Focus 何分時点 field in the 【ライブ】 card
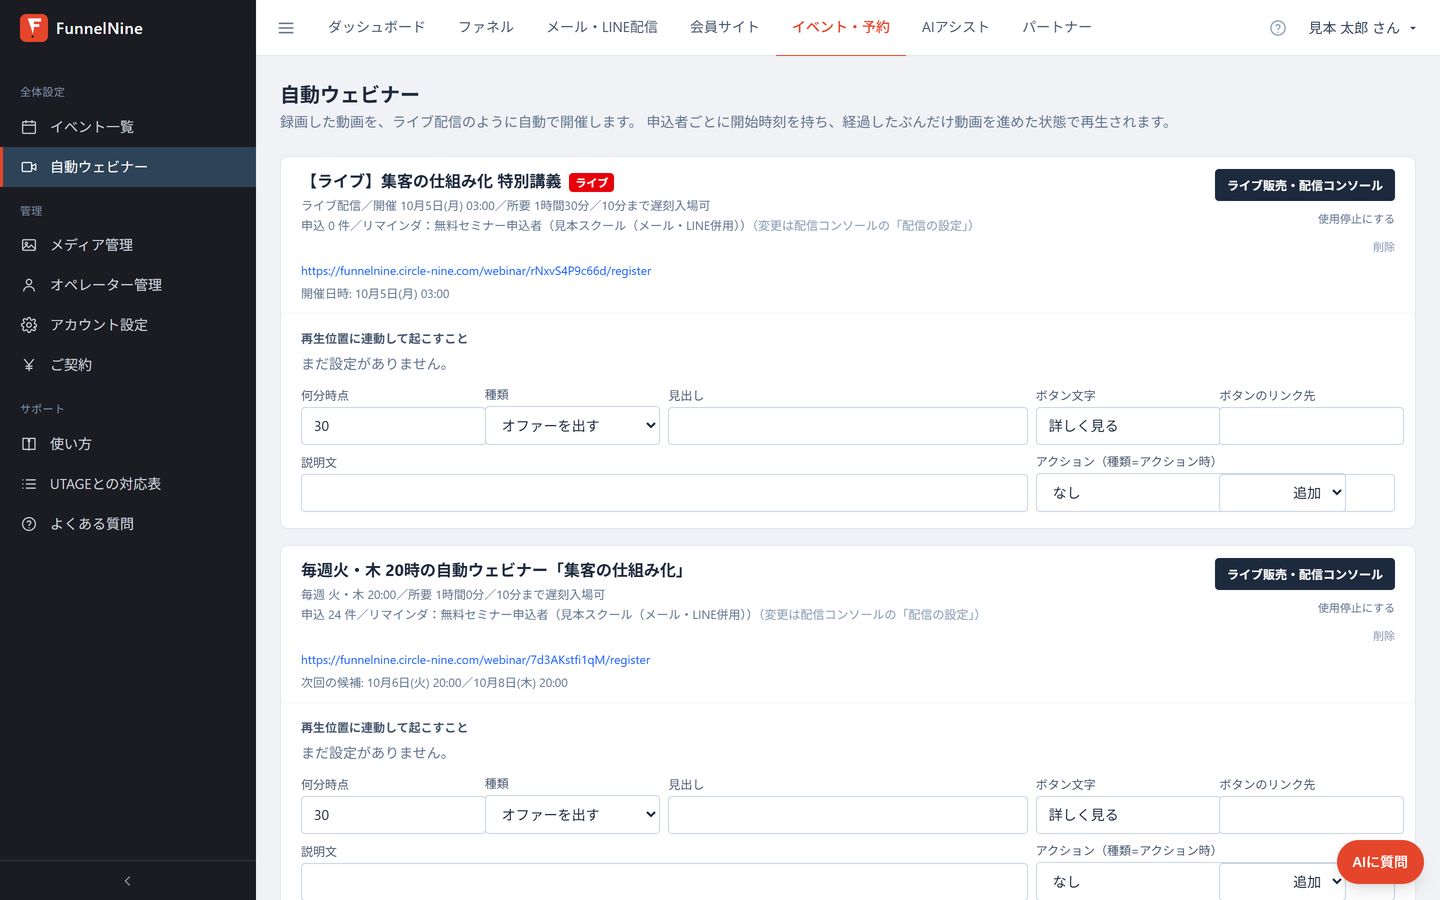 393,426
